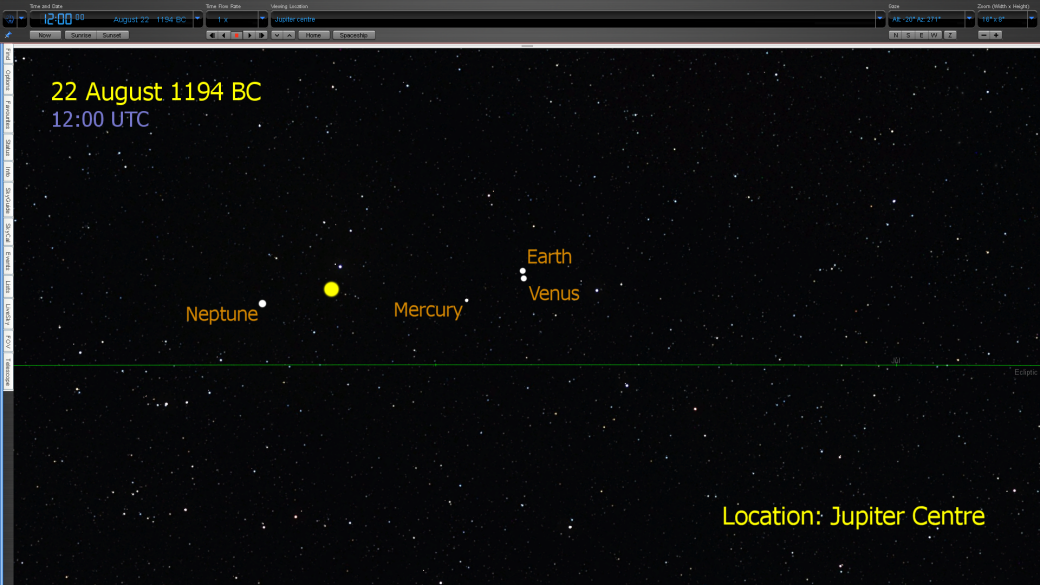1040x585 pixels.
Task: Open the Info side tab
Action: tap(8, 172)
